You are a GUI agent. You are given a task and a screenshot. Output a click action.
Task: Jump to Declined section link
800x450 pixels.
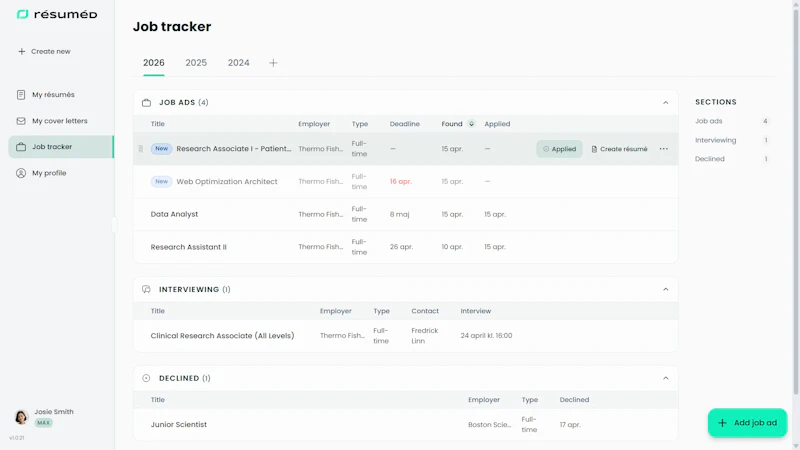tap(709, 159)
